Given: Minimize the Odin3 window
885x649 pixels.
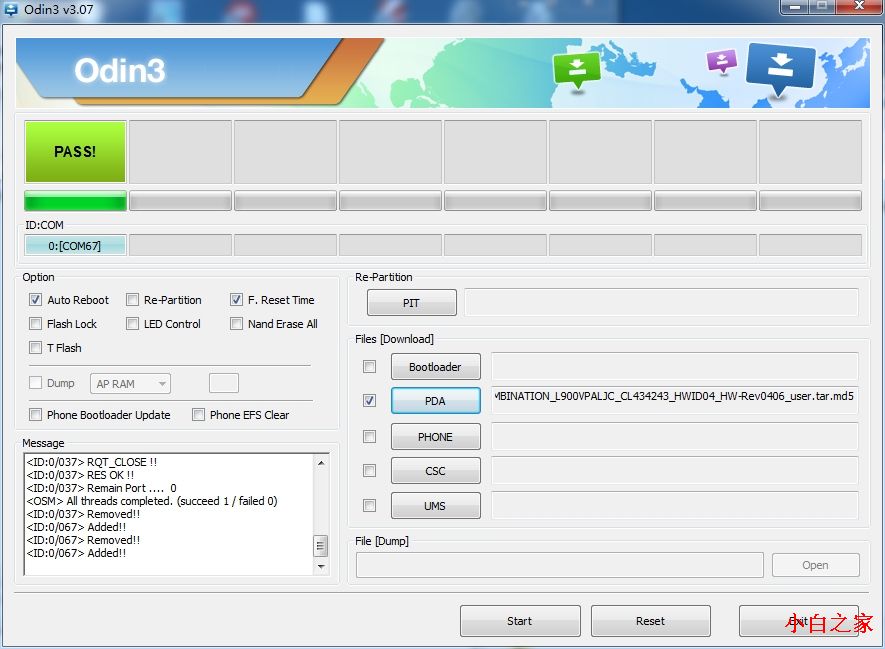Looking at the screenshot, I should click(x=795, y=6).
